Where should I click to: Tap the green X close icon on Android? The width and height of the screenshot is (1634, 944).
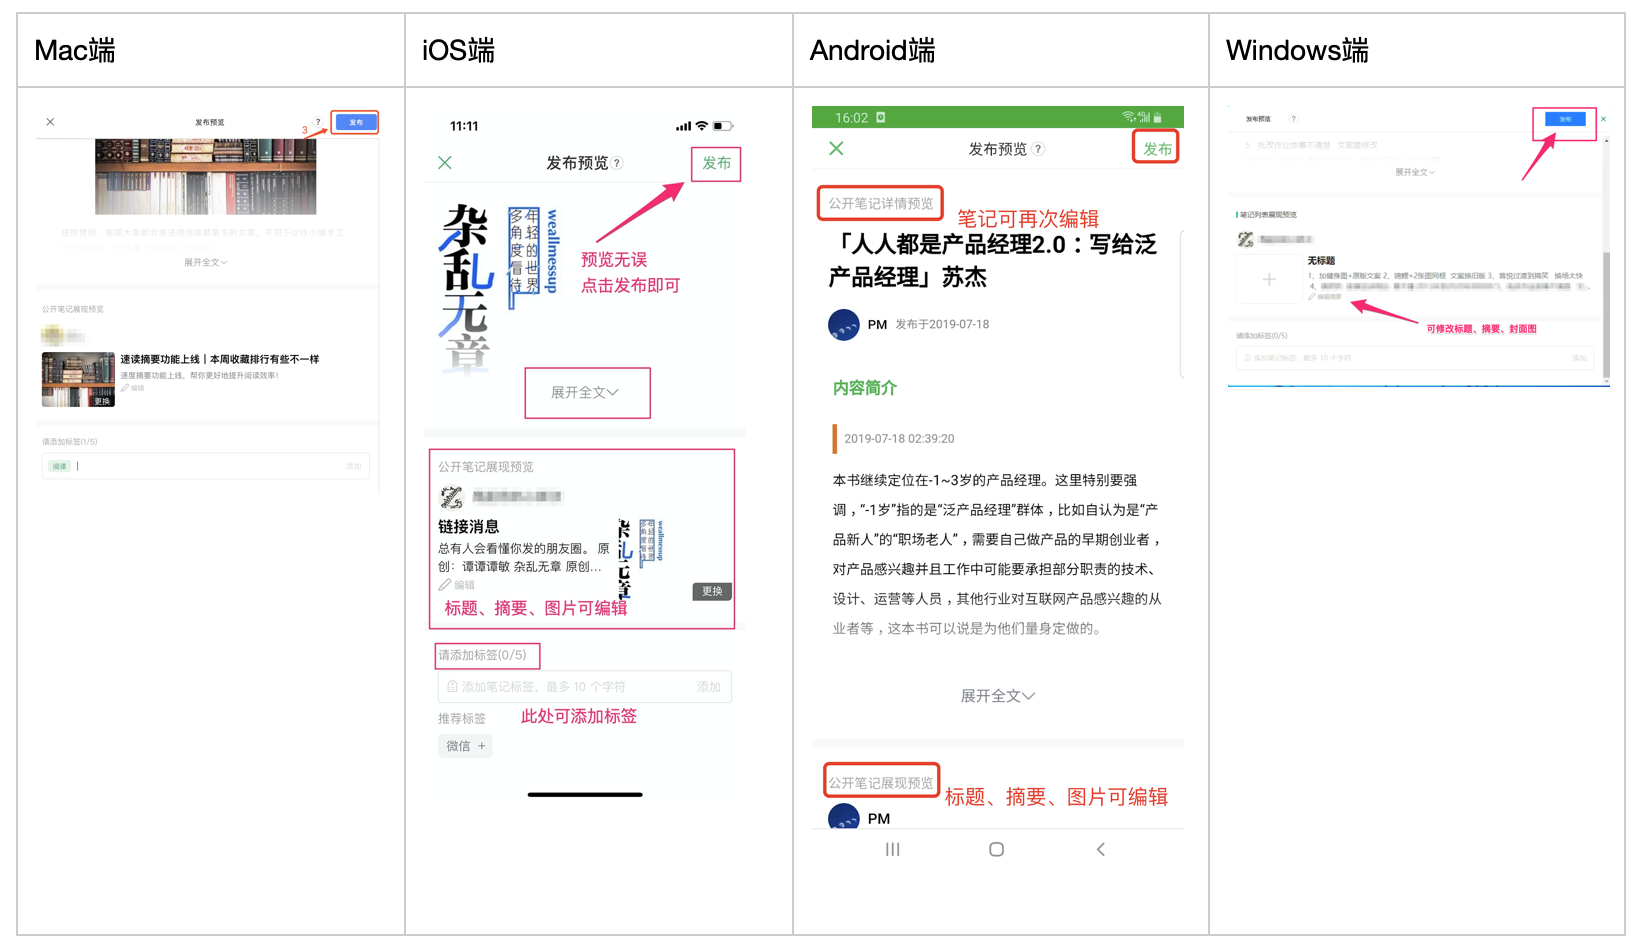coord(837,148)
